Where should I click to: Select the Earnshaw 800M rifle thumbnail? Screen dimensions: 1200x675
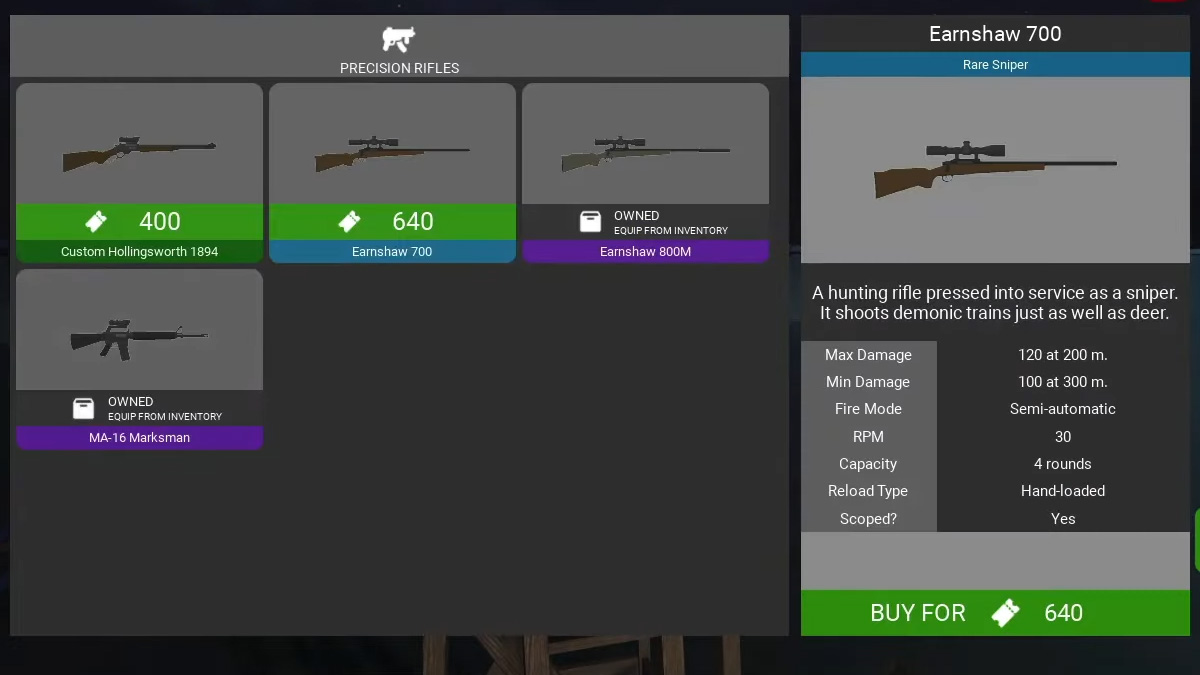point(645,144)
